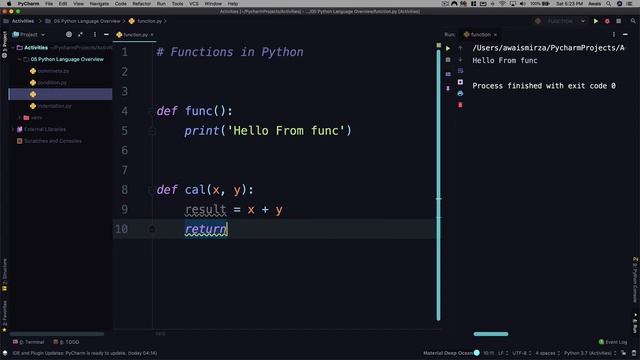This screenshot has height=360, width=640.
Task: Open the Terminal tool window
Action: (x=28, y=342)
